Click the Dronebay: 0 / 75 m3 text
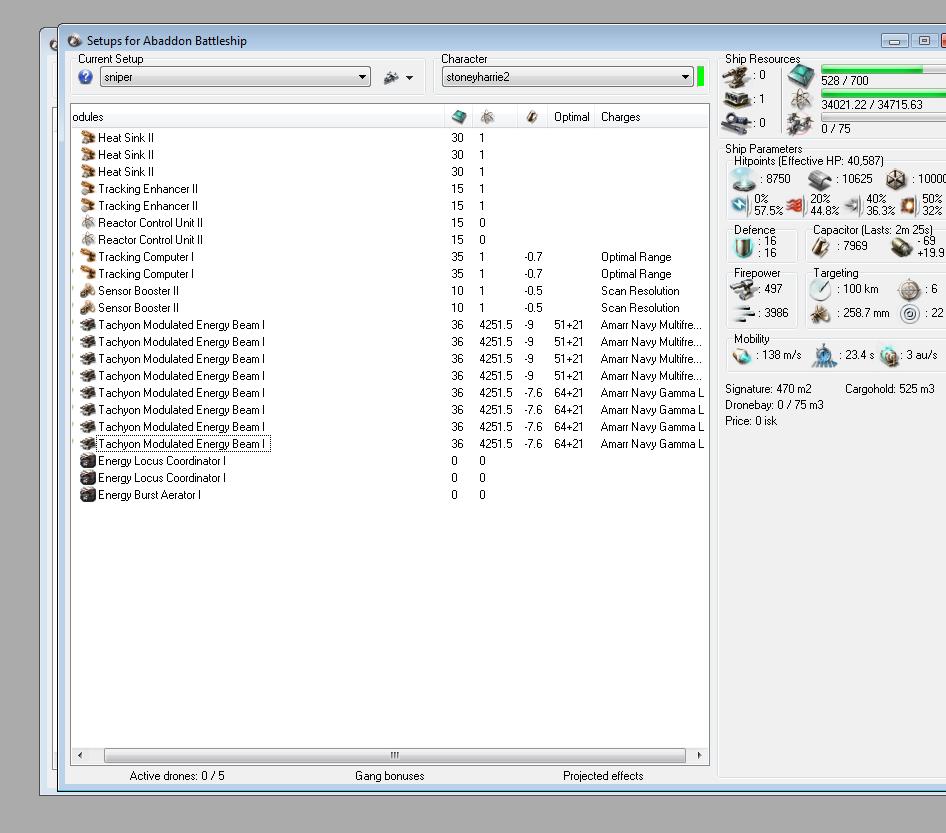 click(774, 405)
